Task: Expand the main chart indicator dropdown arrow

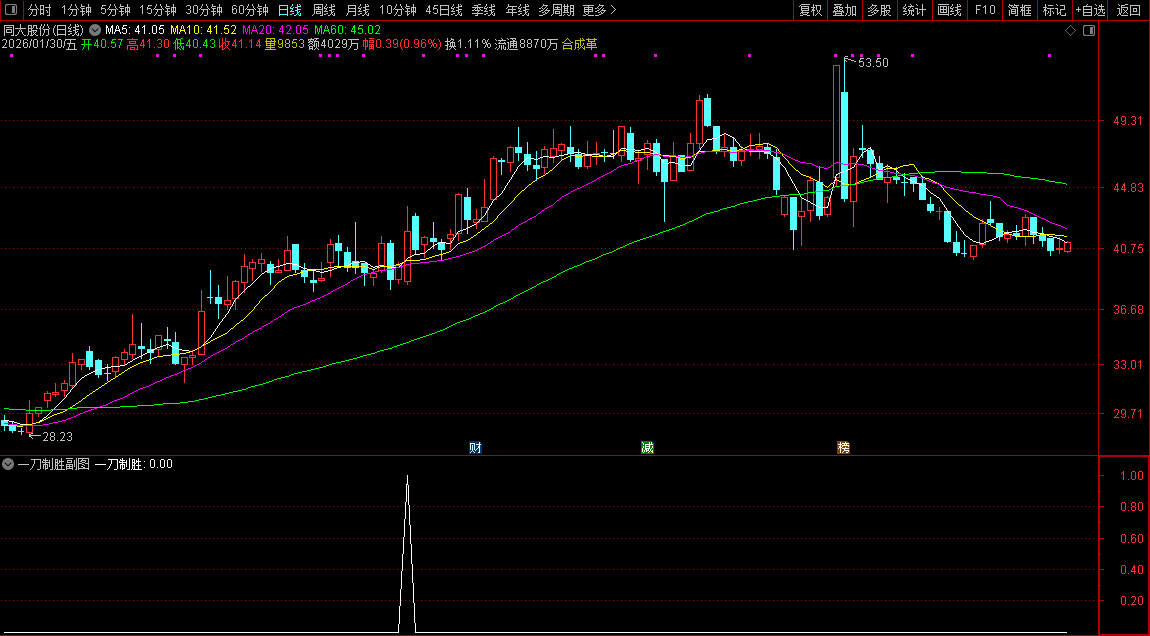Action: 95,30
